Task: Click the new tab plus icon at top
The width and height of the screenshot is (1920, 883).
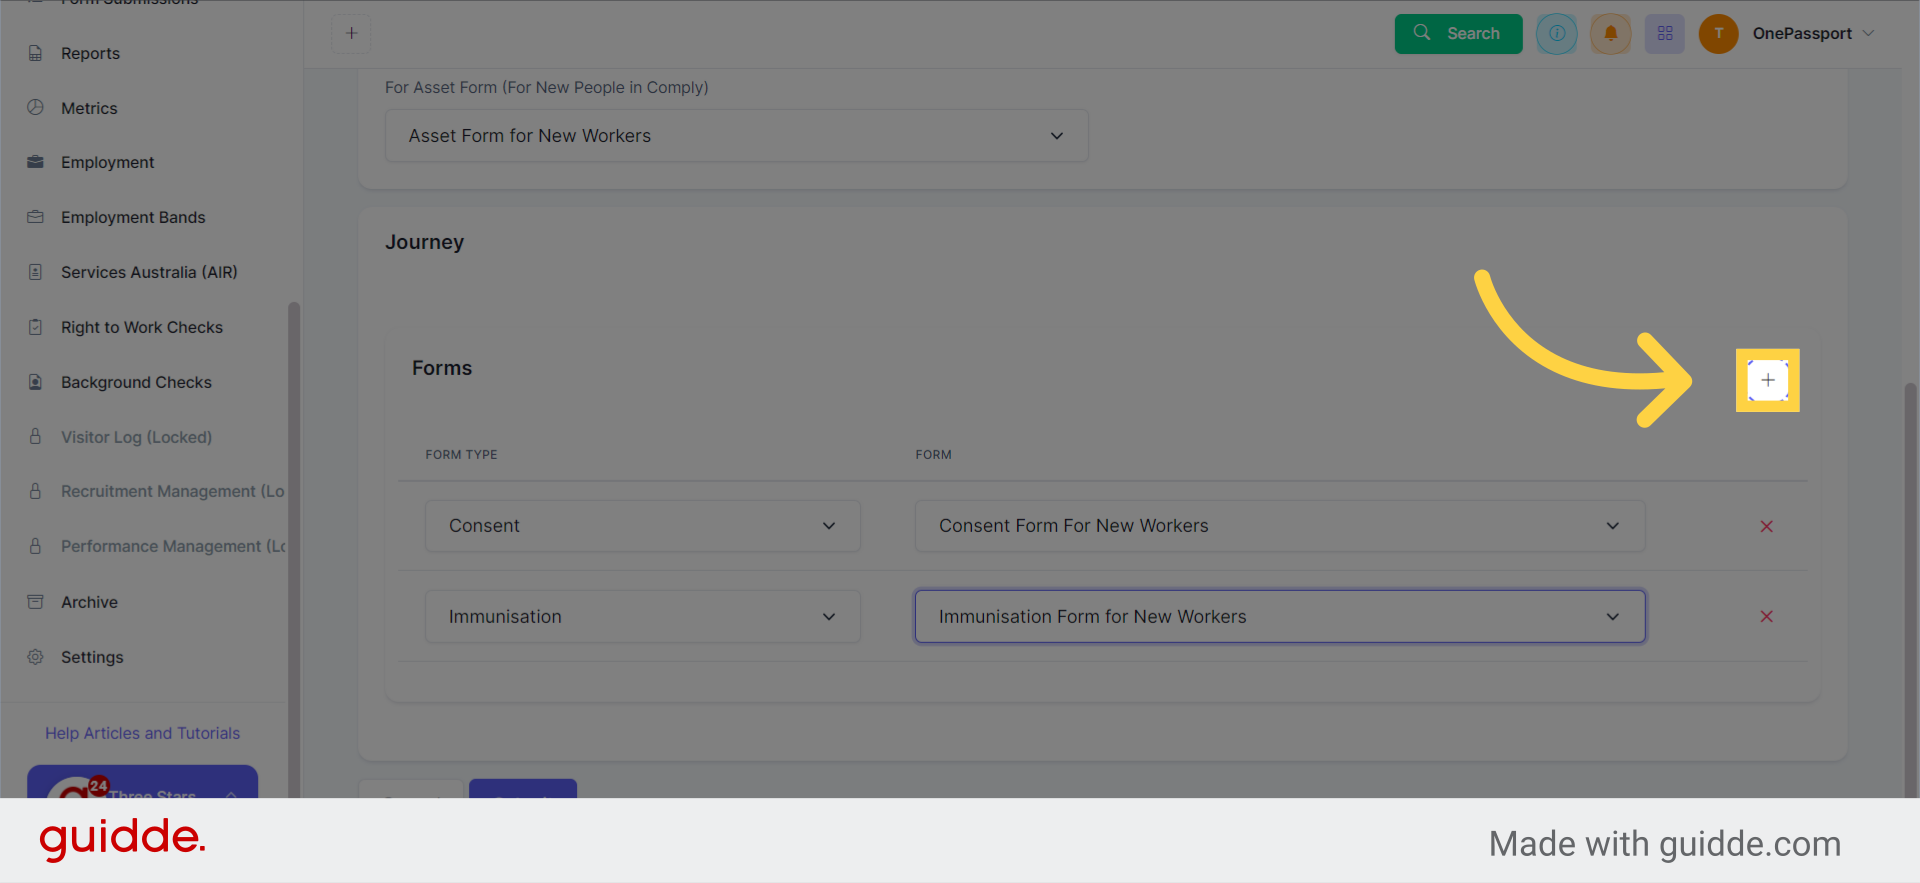Action: click(x=351, y=33)
